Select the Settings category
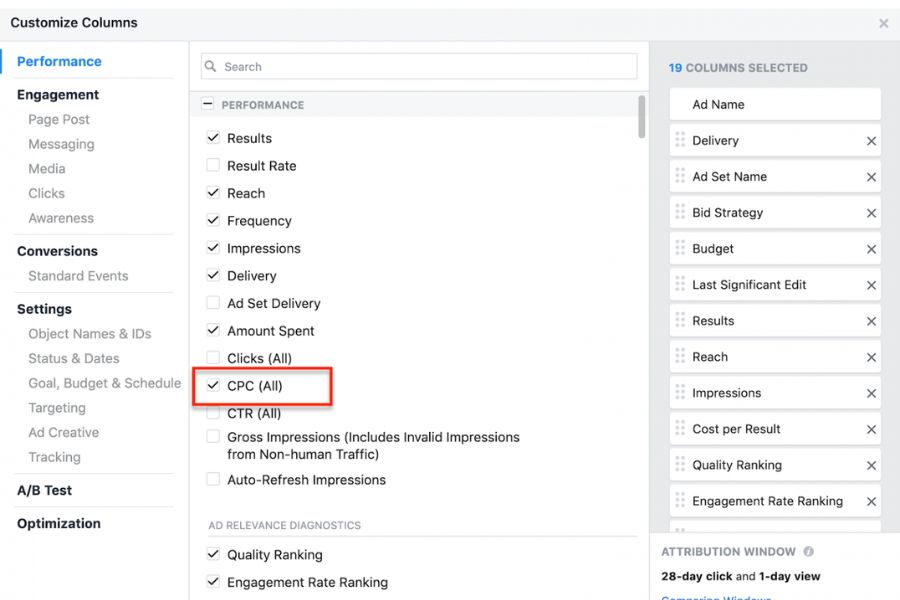900x600 pixels. coord(44,309)
